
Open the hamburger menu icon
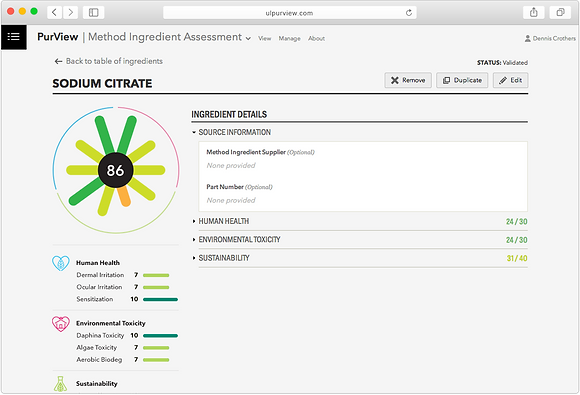pyautogui.click(x=14, y=37)
